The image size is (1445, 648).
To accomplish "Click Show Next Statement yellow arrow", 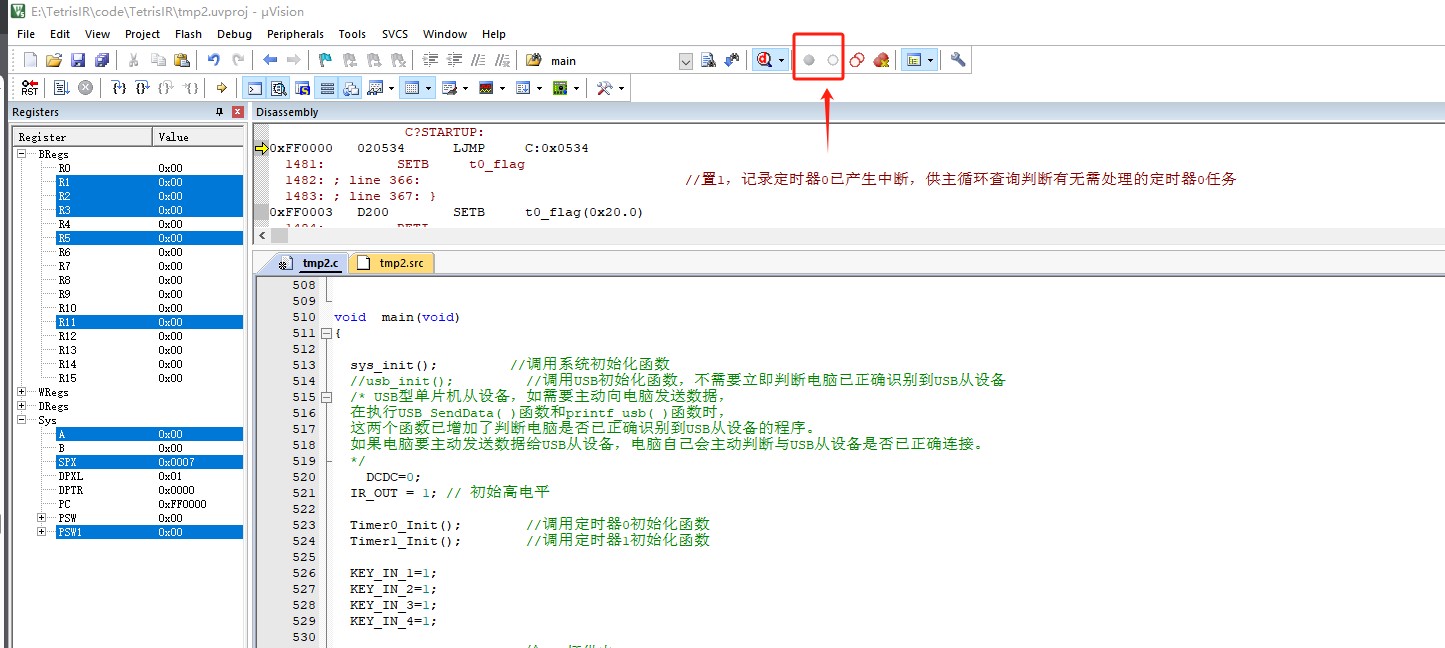I will pos(221,88).
